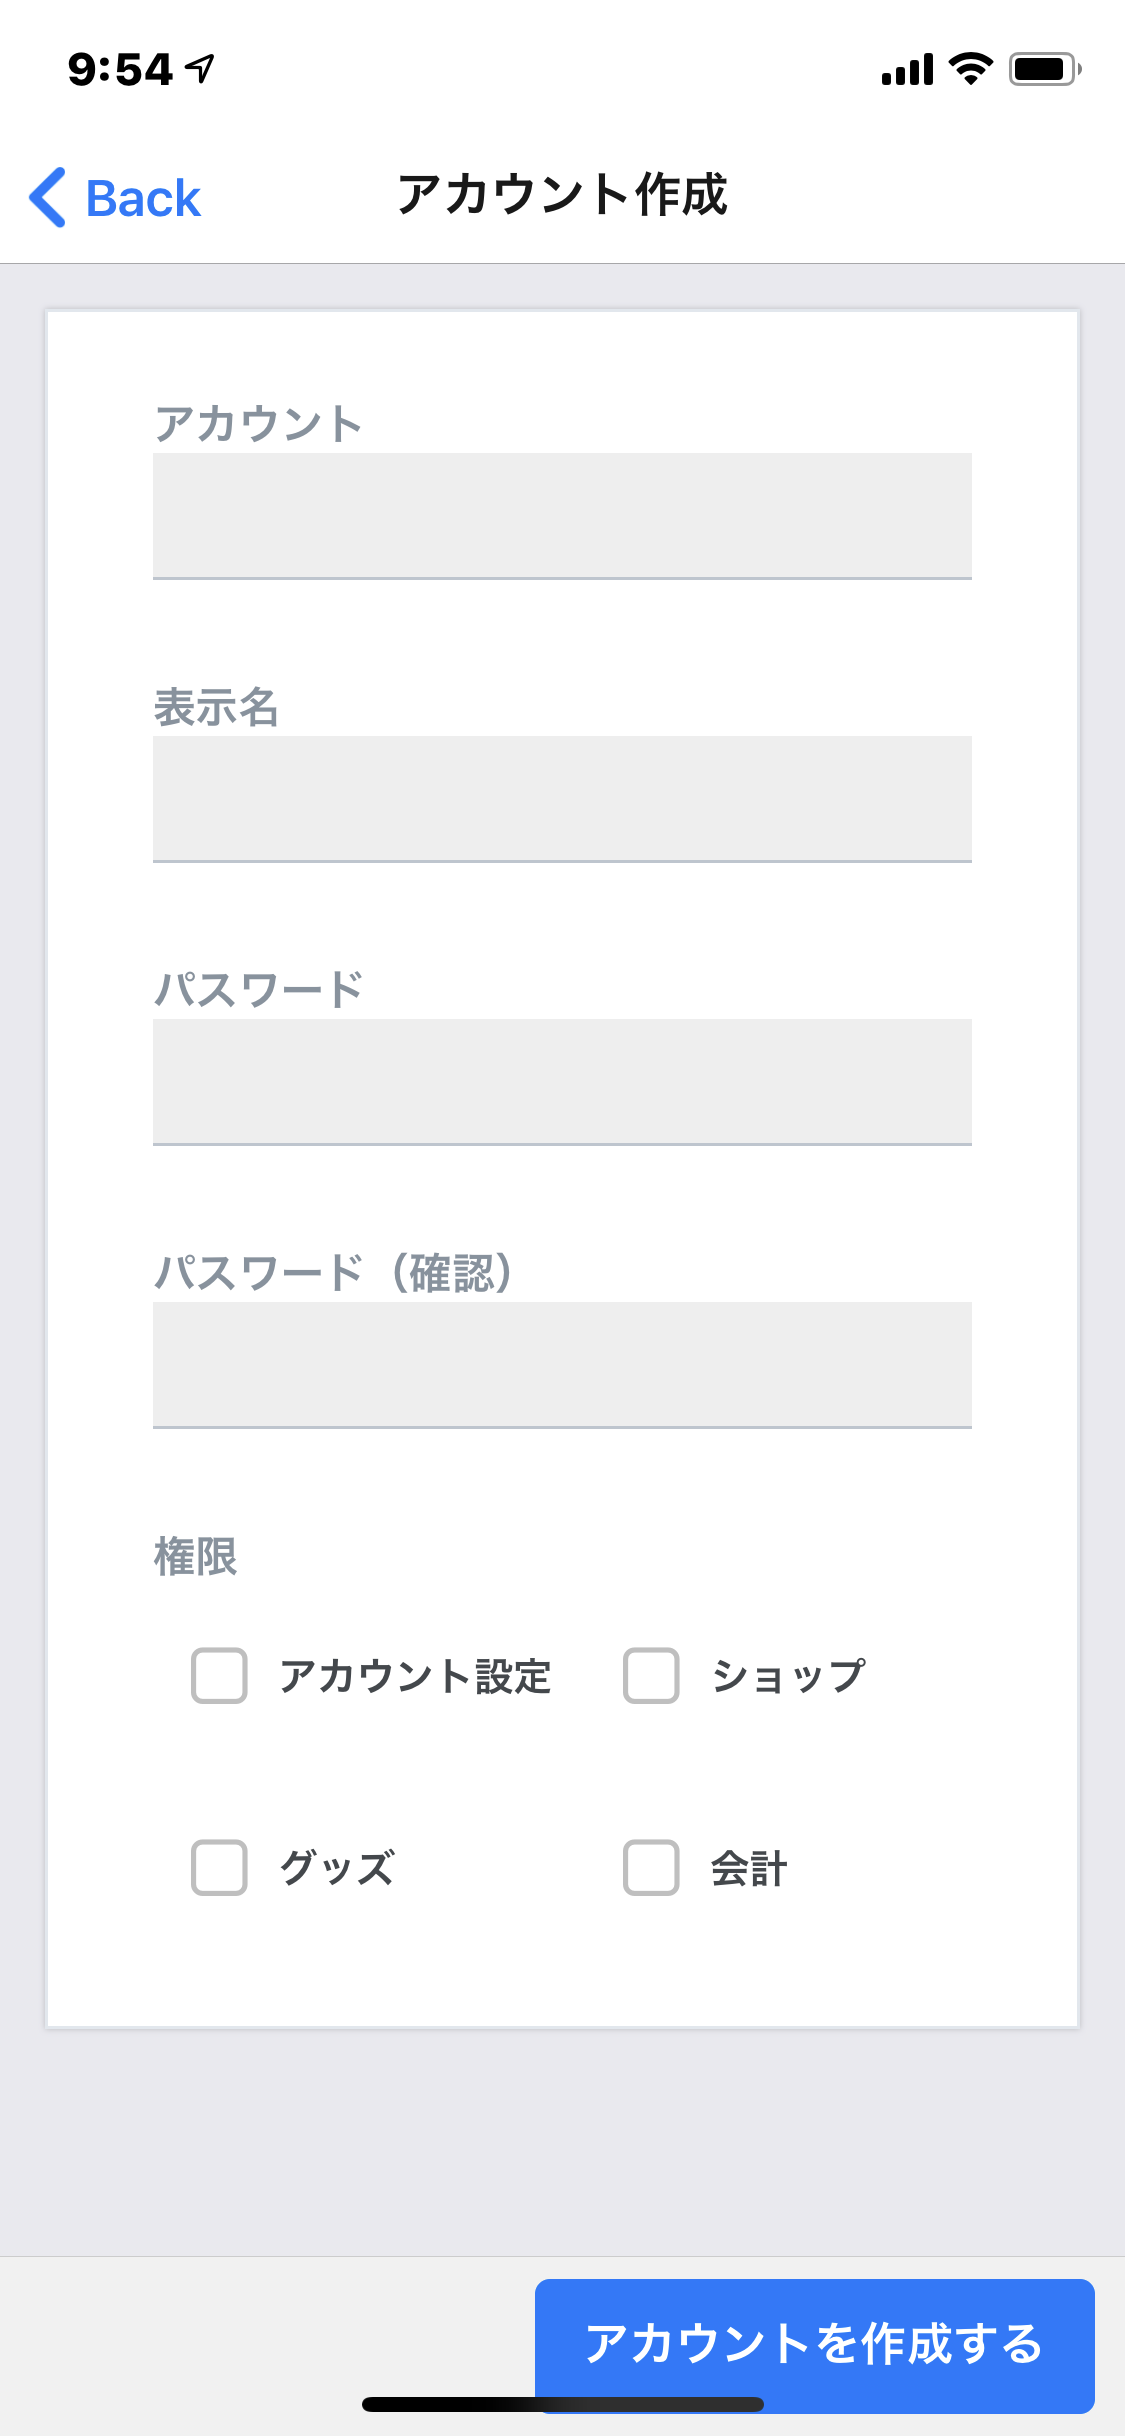Screen dimensions: 1125x2436
Task: Select the パスワード（確認） input field
Action: pyautogui.click(x=562, y=1364)
